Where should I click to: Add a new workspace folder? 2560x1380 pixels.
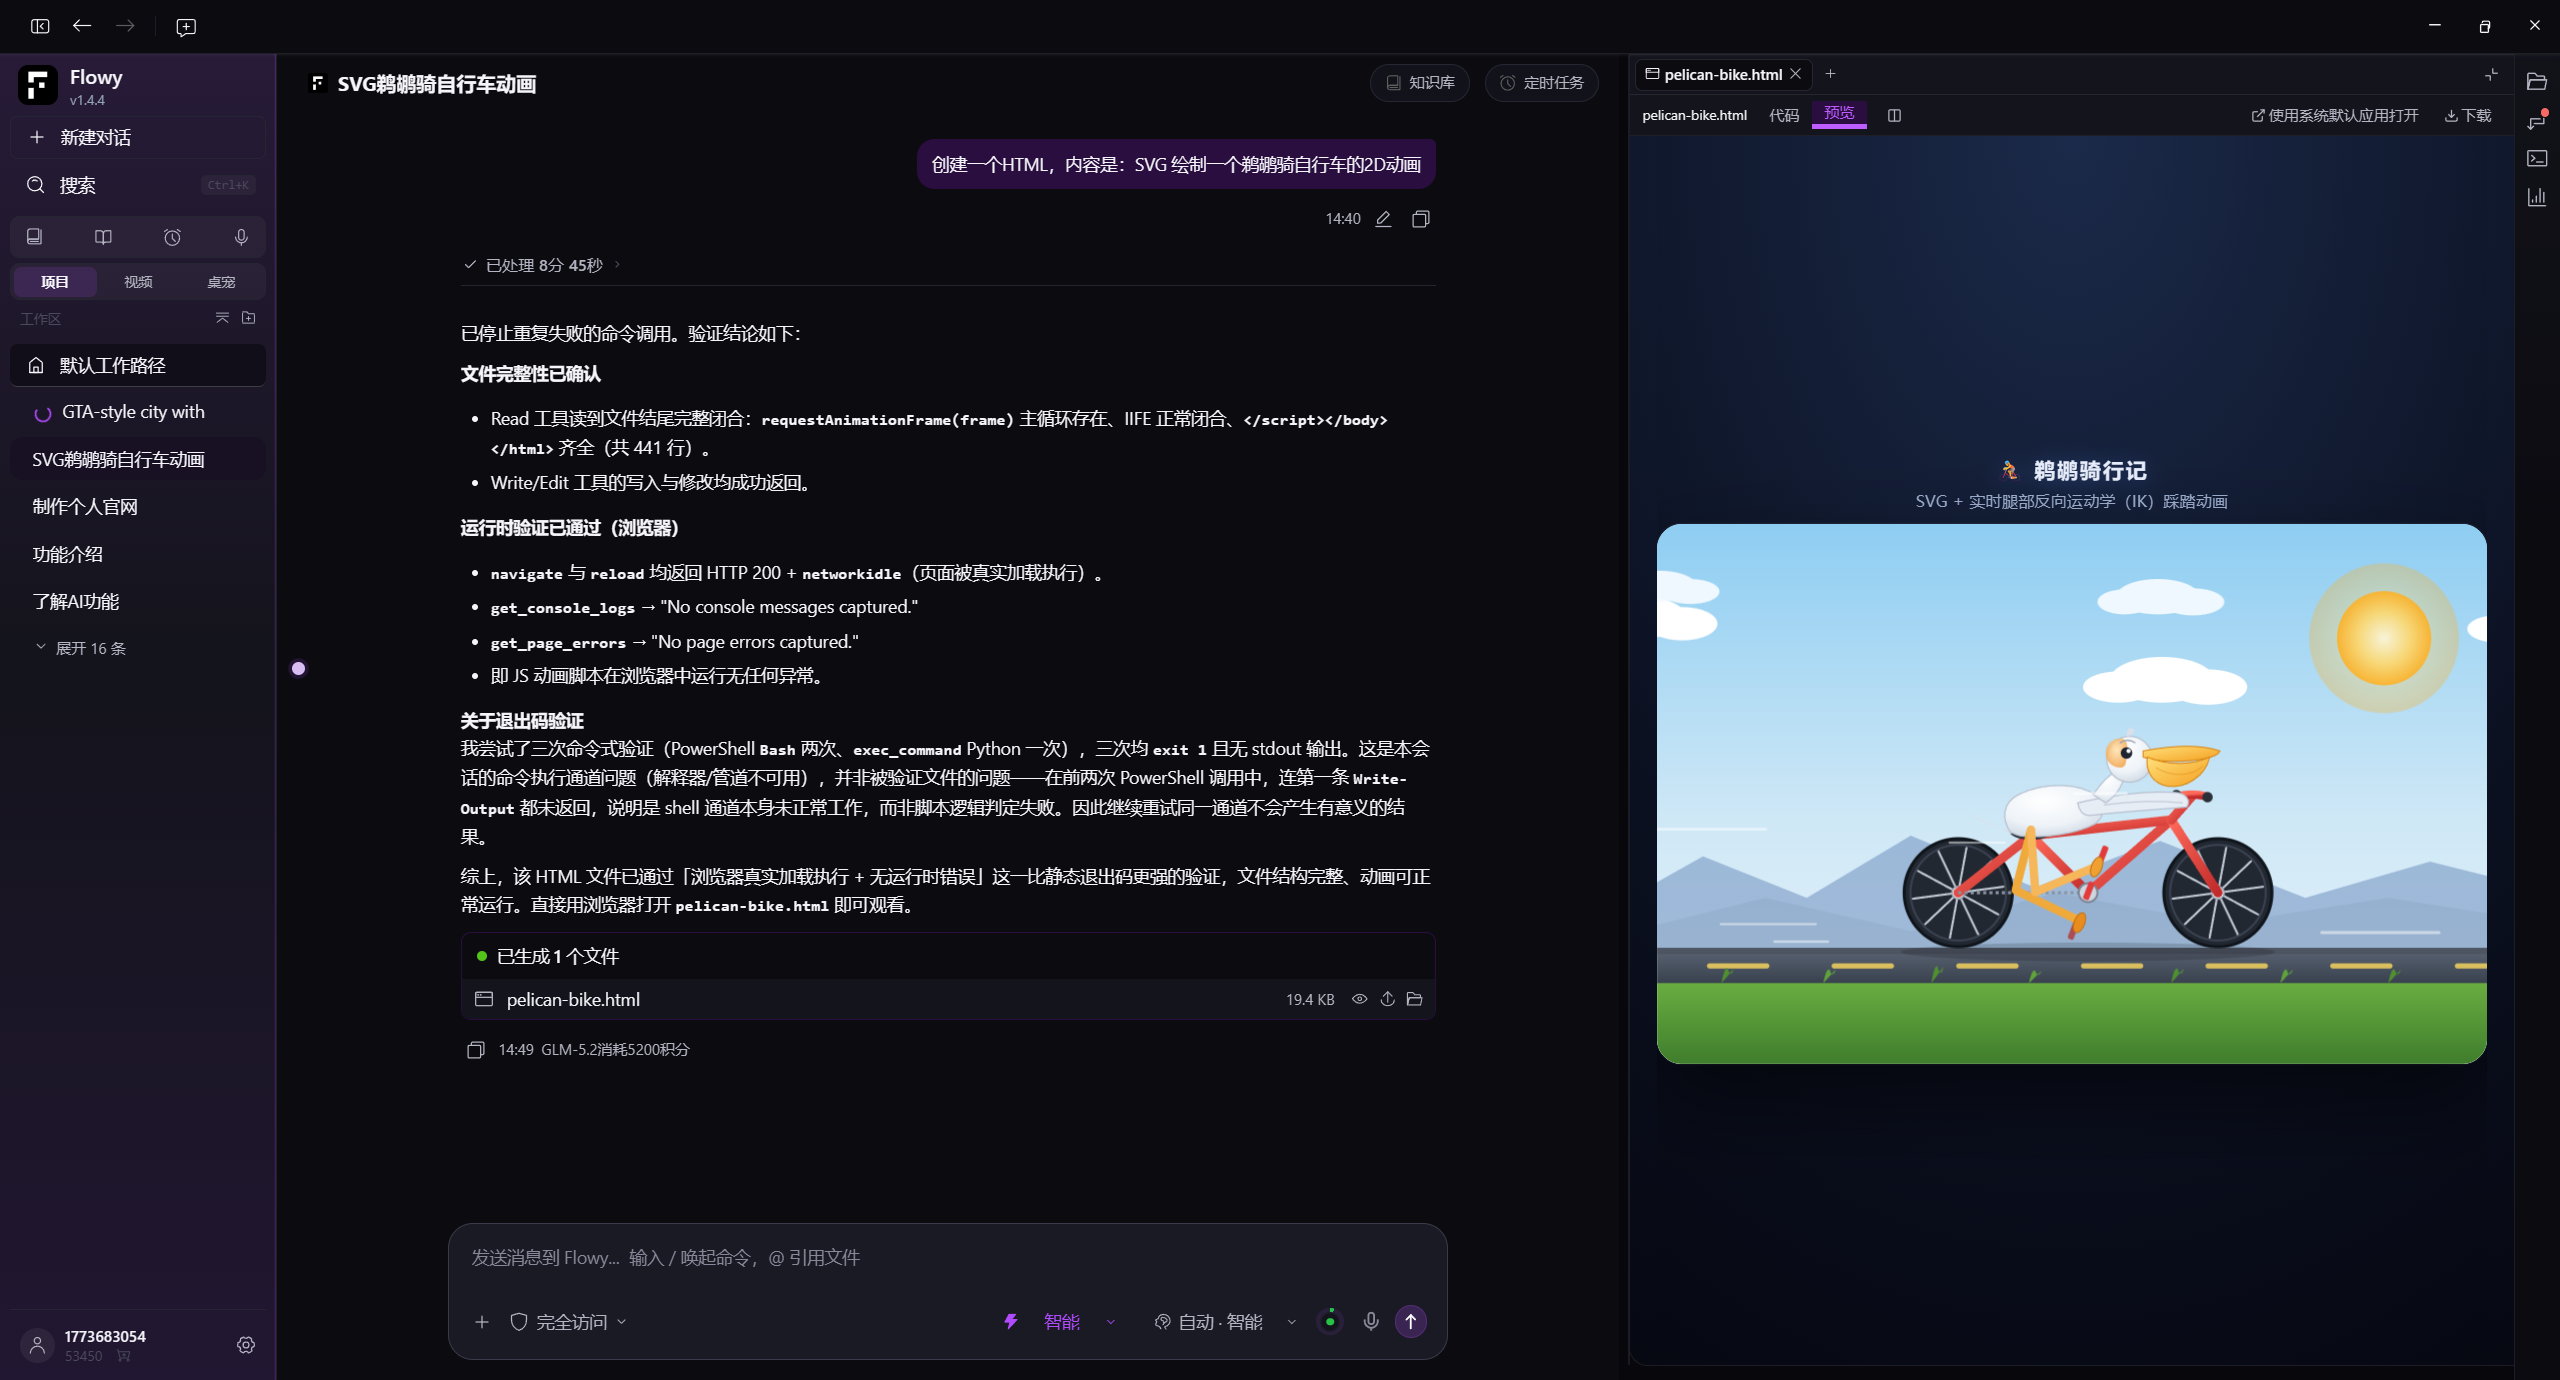[x=249, y=318]
